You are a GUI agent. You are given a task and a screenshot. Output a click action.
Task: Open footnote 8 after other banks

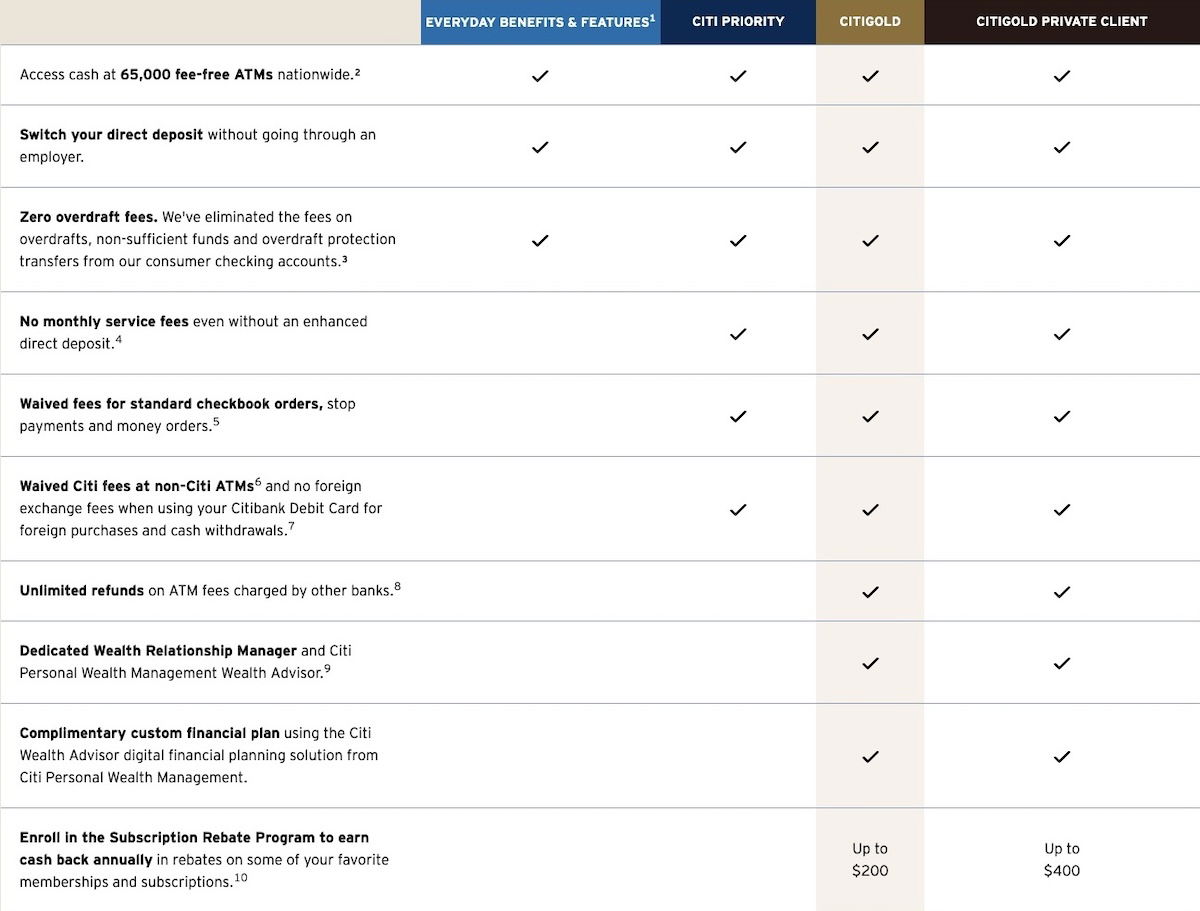coord(397,587)
